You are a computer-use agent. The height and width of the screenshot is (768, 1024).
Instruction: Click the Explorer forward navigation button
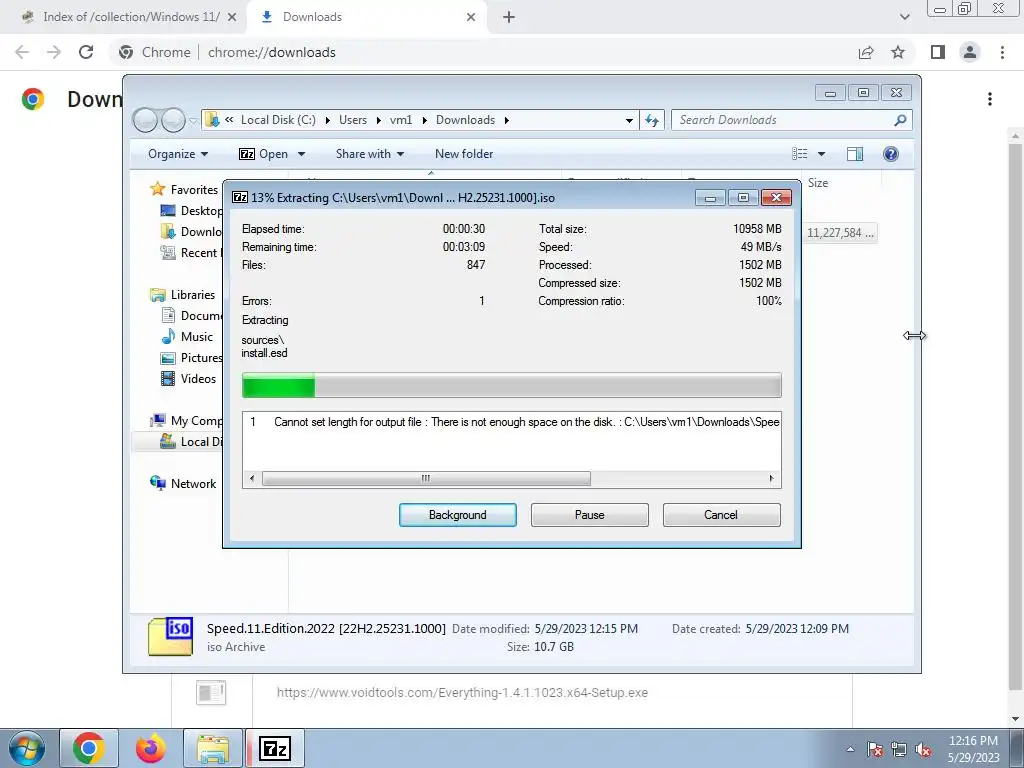(x=173, y=120)
